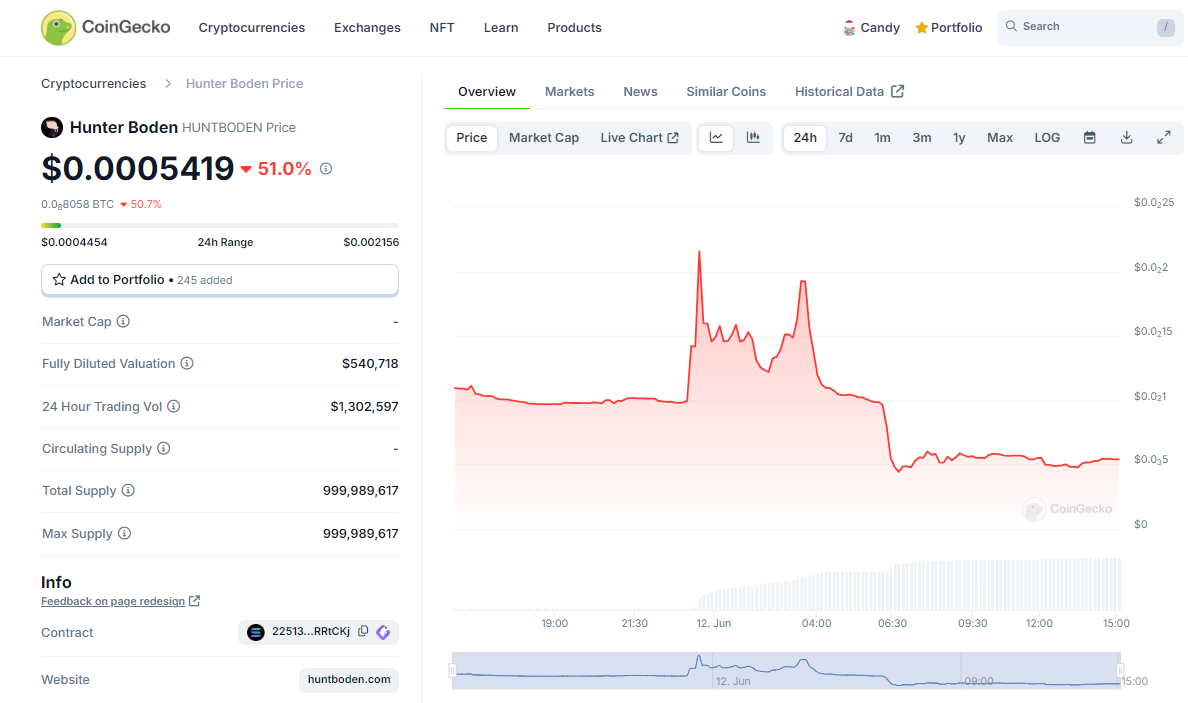Open the Cryptocurrencies menu
This screenshot has height=703, width=1188.
coord(251,28)
